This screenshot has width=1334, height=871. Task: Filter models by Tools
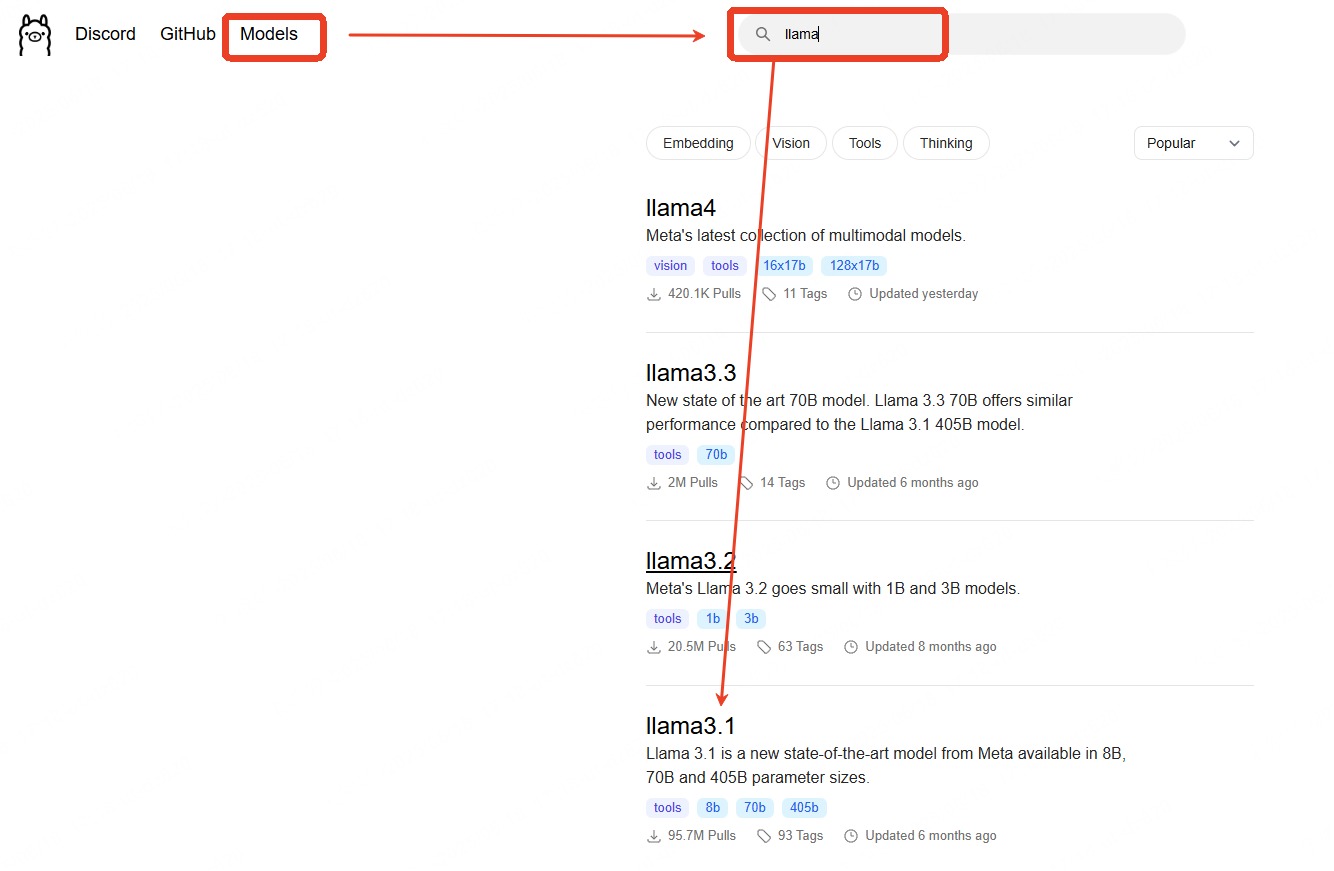pyautogui.click(x=865, y=143)
